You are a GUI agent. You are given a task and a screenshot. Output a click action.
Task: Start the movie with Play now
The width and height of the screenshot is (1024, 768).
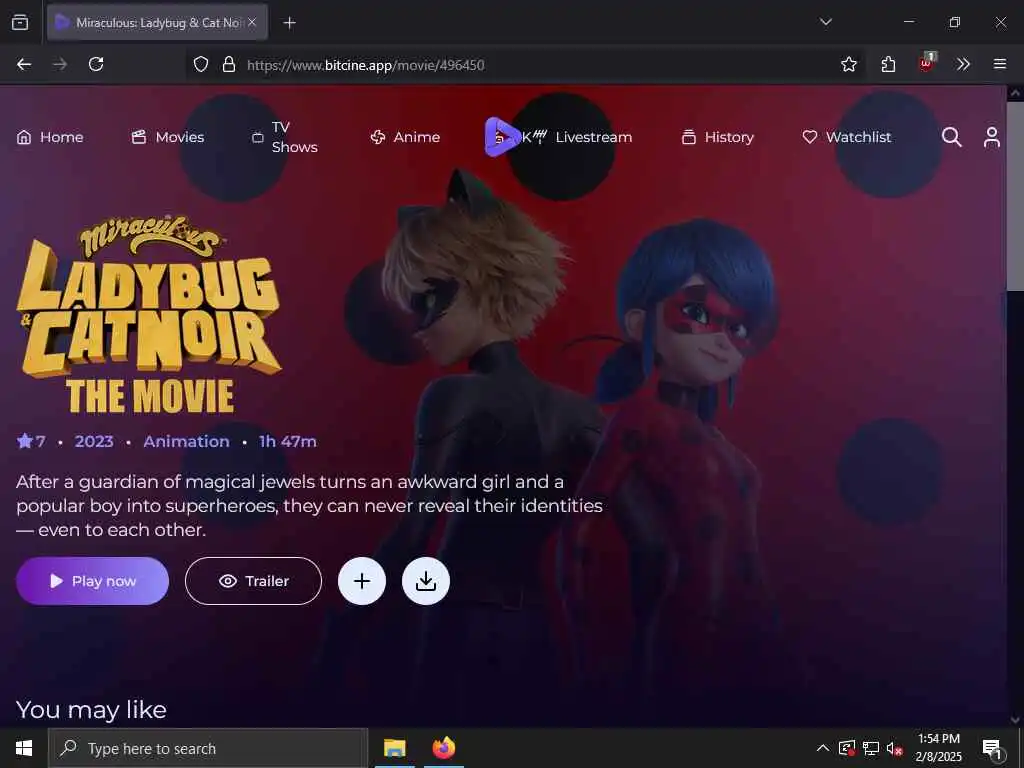pos(92,581)
